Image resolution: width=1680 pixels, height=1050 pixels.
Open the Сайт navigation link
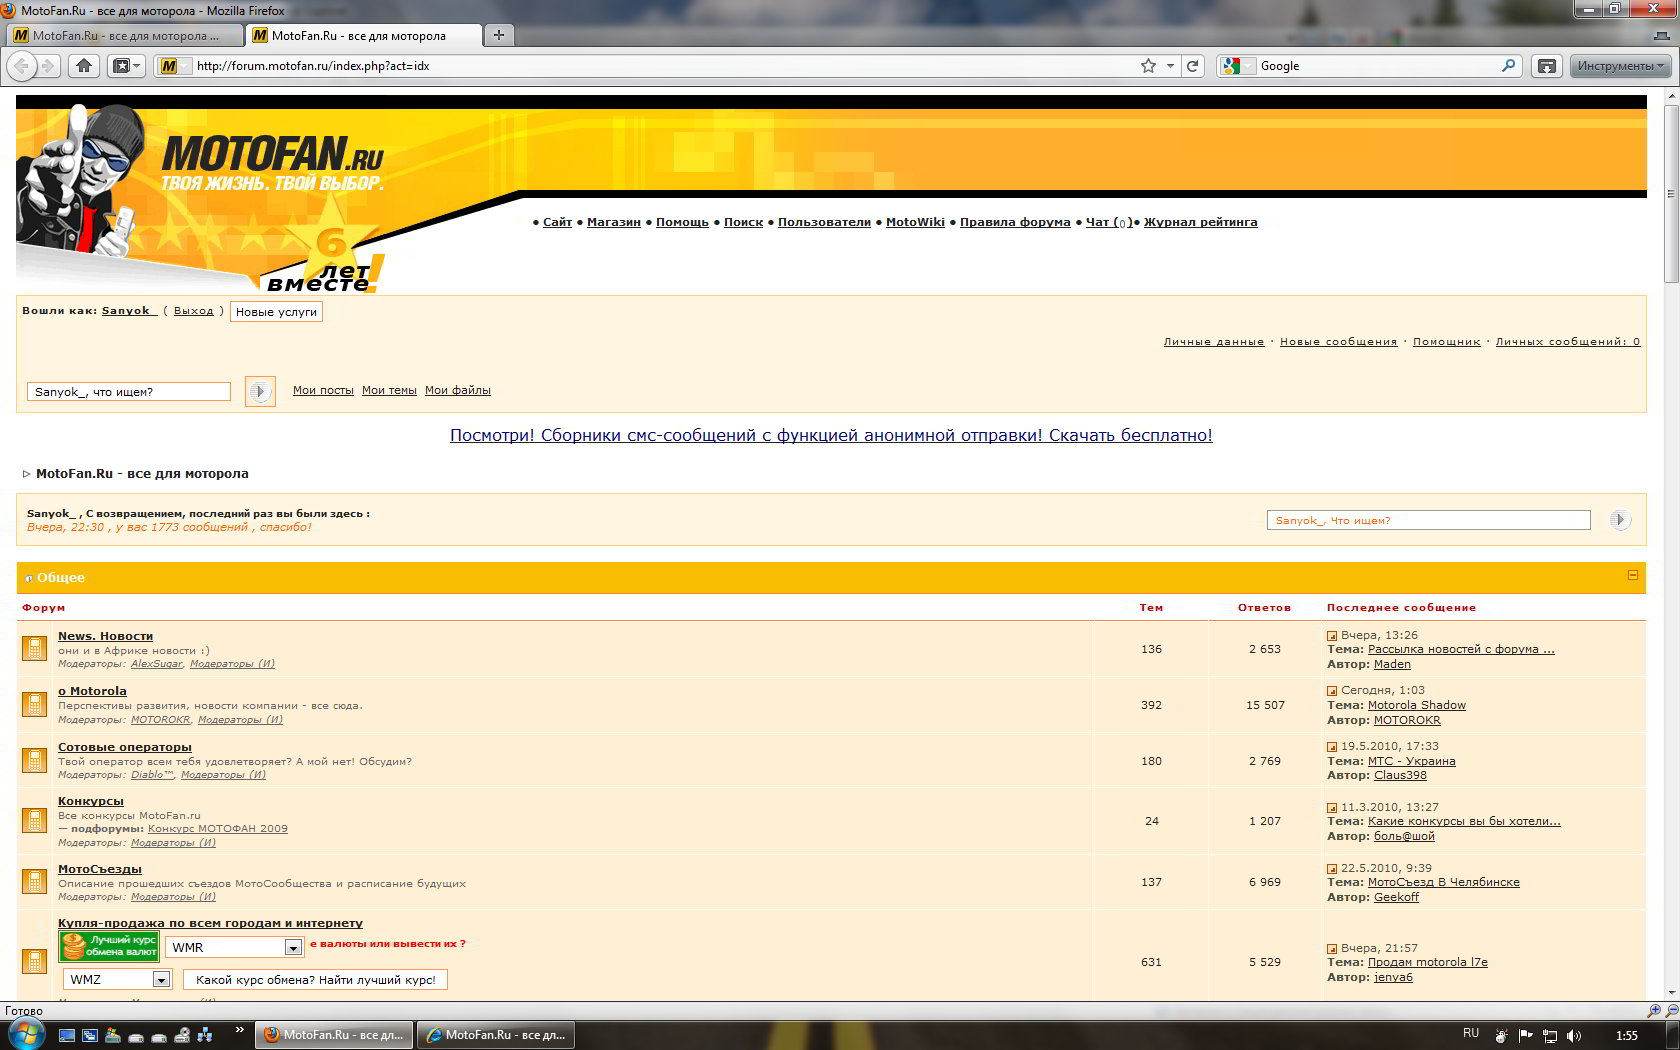pos(557,222)
